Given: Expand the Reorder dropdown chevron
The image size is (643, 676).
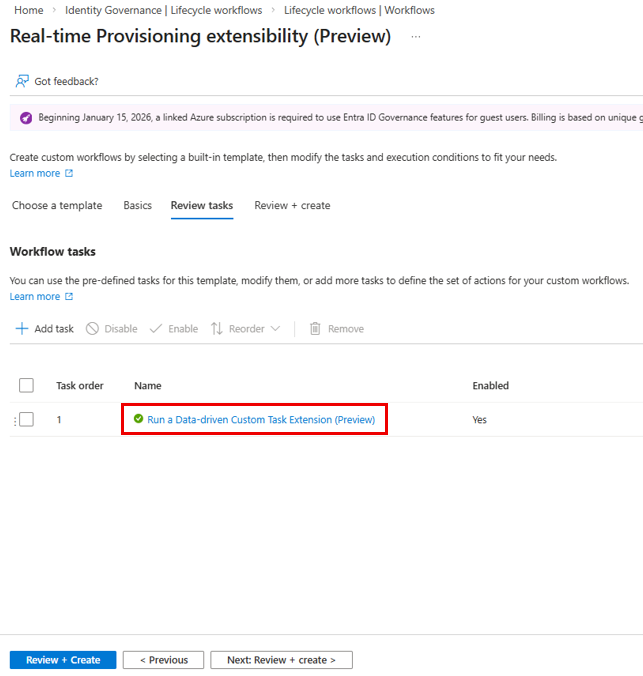Looking at the screenshot, I should point(275,329).
